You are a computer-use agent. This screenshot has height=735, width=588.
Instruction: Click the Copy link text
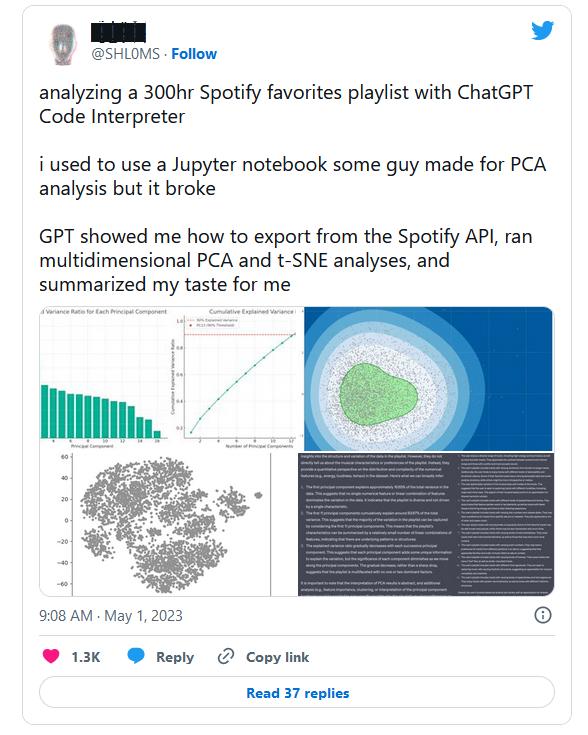coord(277,657)
